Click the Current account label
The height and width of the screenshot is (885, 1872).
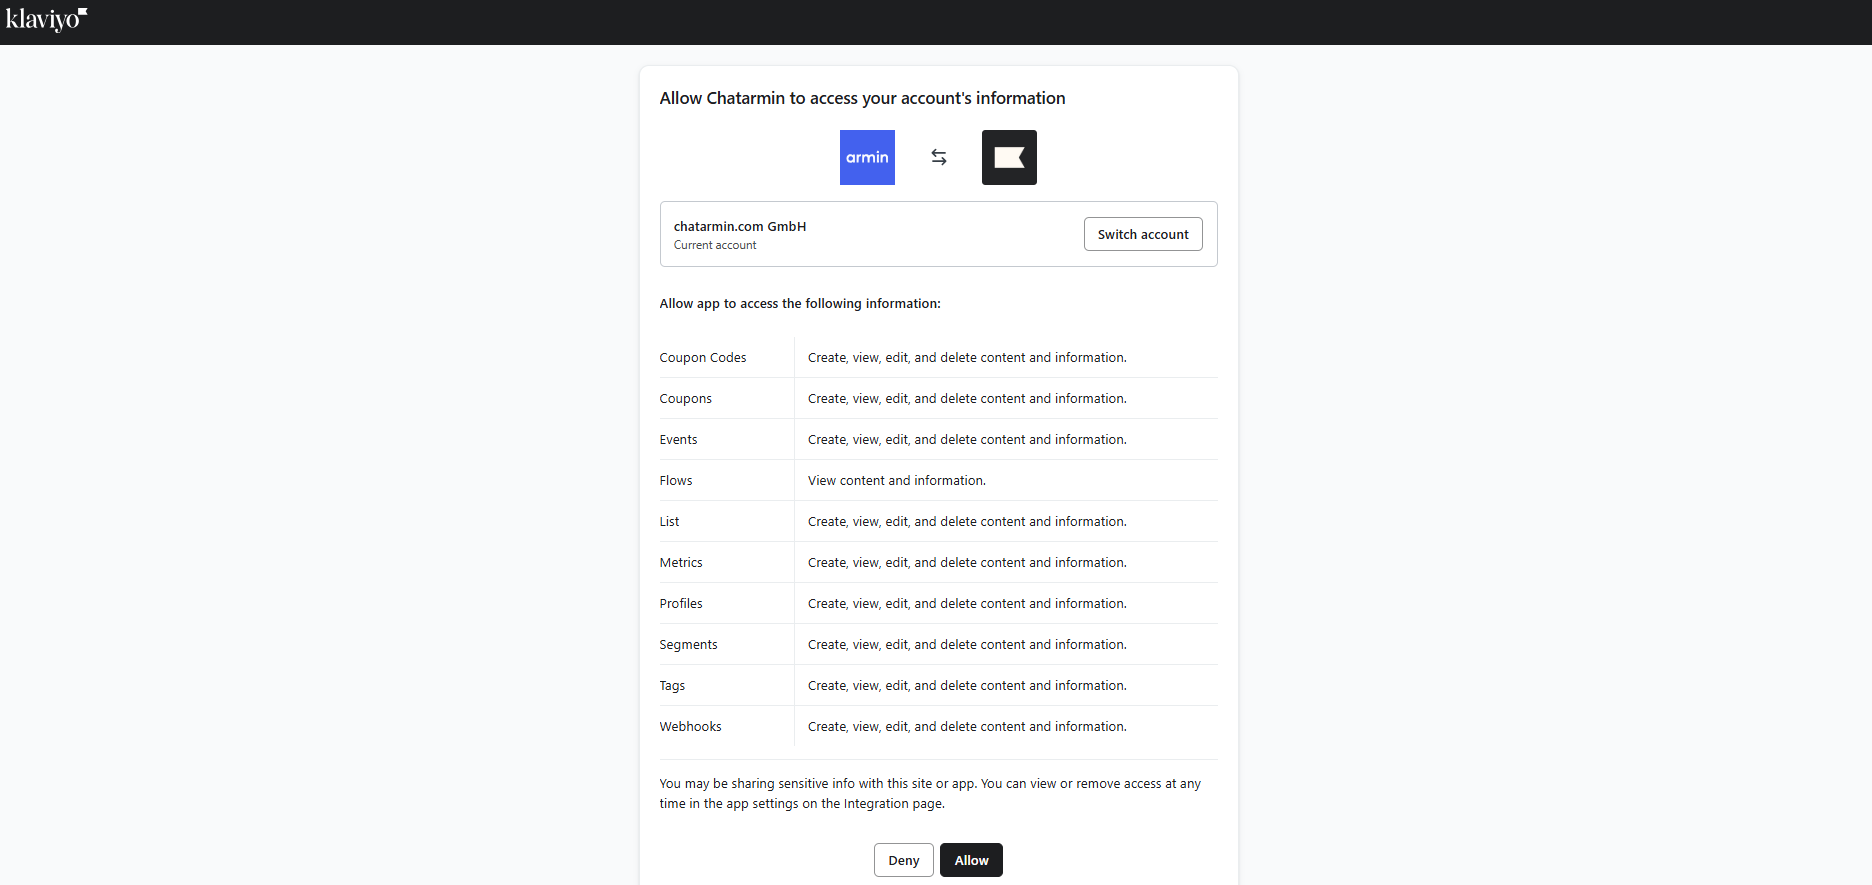click(x=715, y=245)
